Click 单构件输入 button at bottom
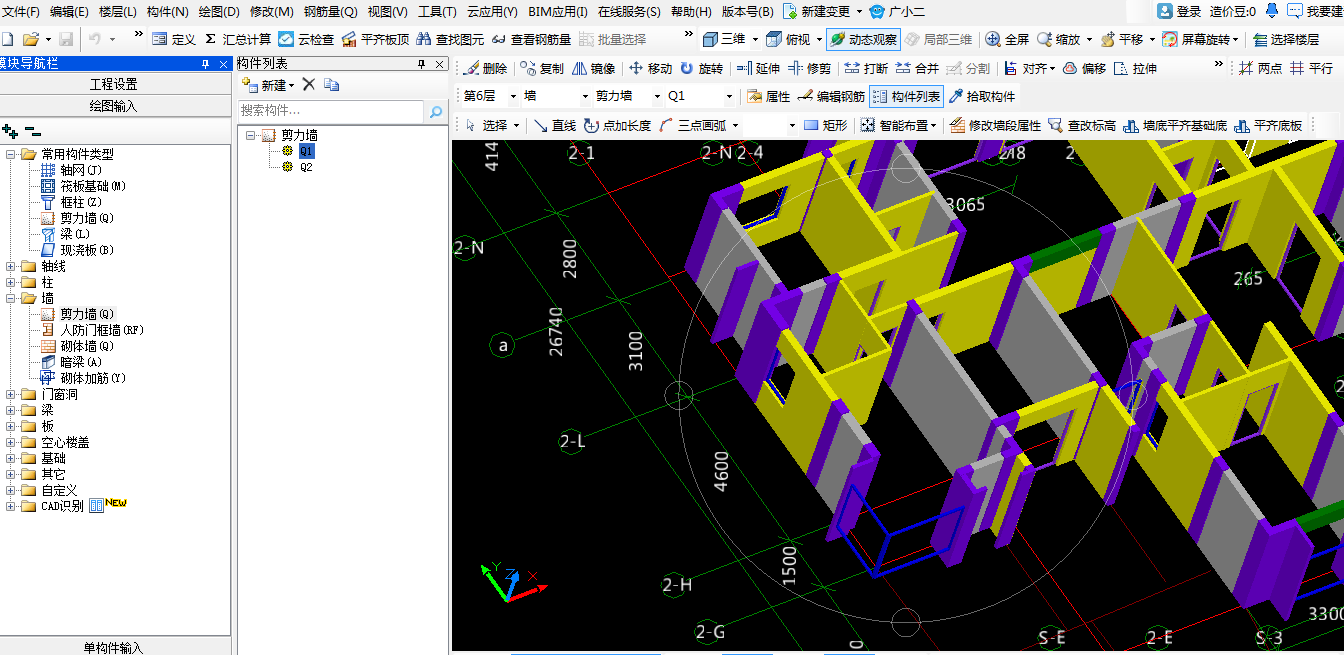Viewport: 1344px width, 655px height. click(x=114, y=648)
